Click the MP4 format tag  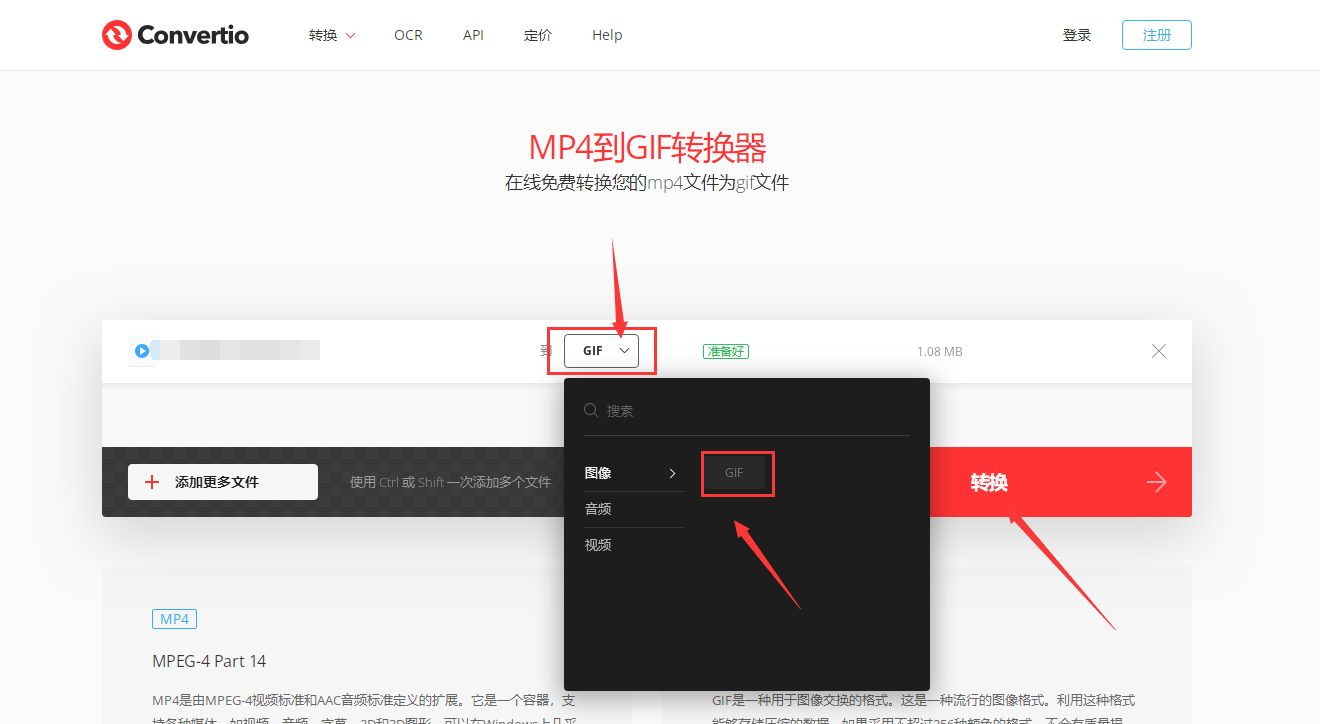point(175,619)
